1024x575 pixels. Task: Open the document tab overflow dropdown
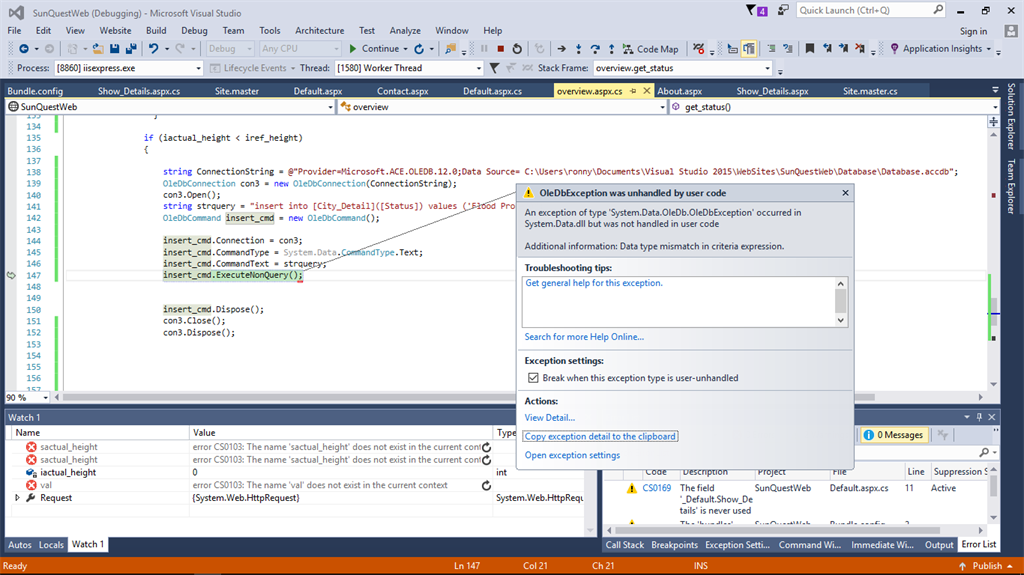click(x=995, y=90)
